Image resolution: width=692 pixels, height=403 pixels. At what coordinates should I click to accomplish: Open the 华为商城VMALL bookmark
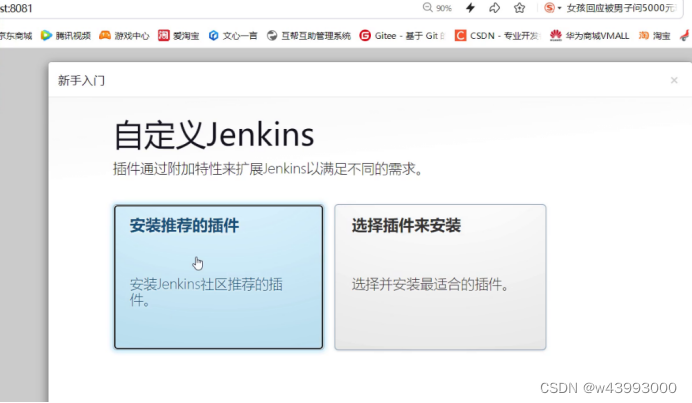pyautogui.click(x=590, y=36)
